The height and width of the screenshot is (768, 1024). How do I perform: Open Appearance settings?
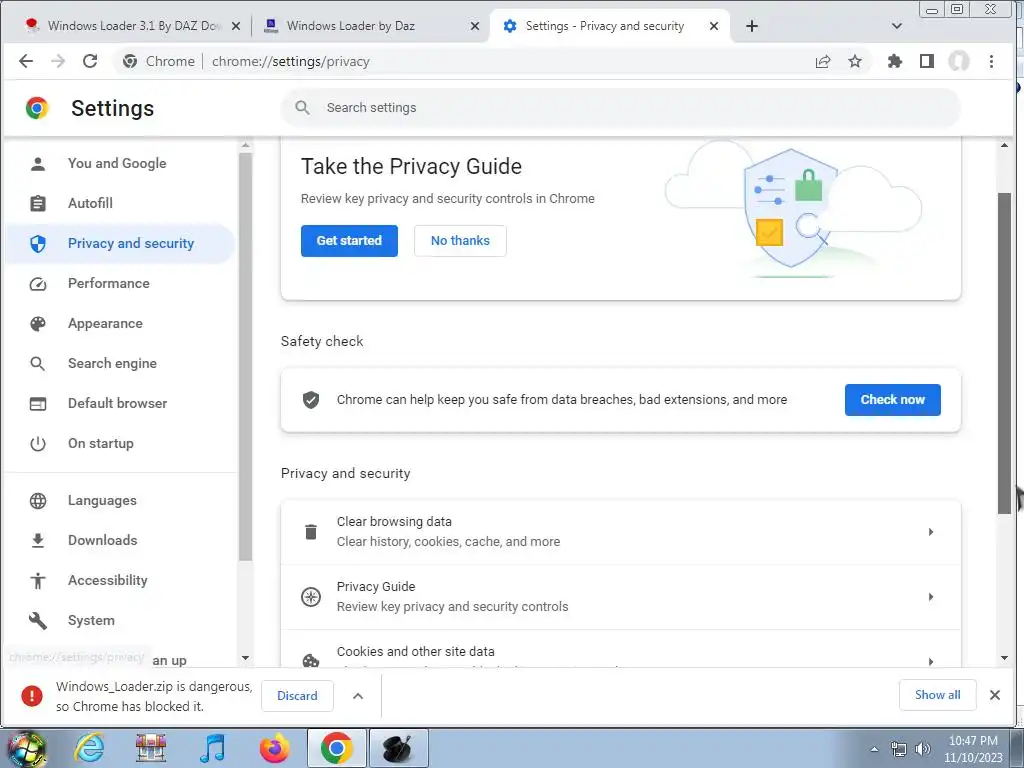(118, 323)
